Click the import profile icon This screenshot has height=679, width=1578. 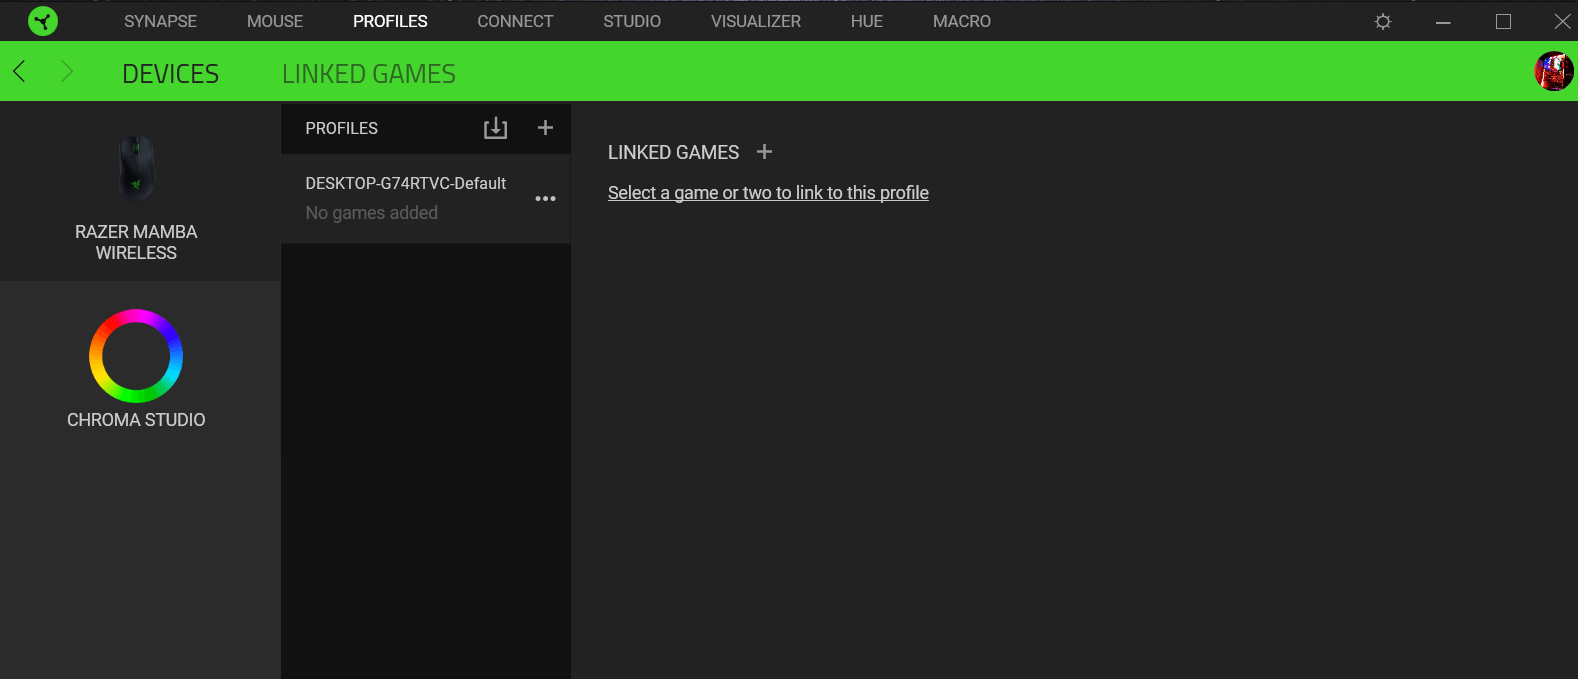(495, 128)
